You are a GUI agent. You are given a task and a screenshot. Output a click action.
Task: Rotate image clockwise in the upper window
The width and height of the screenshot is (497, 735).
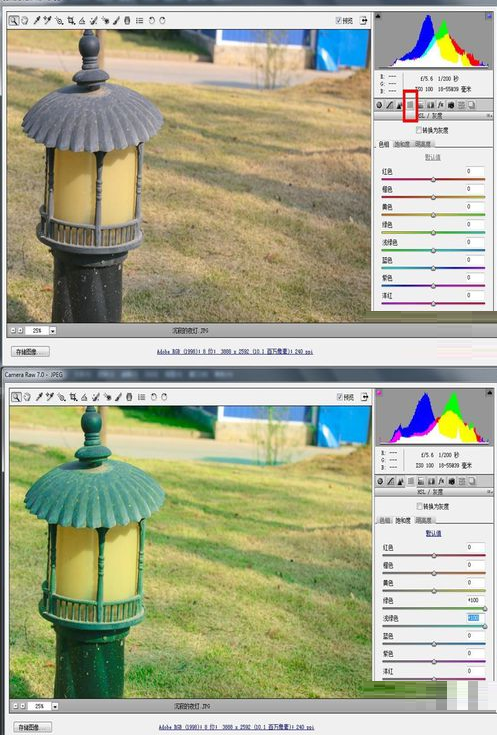(x=162, y=21)
